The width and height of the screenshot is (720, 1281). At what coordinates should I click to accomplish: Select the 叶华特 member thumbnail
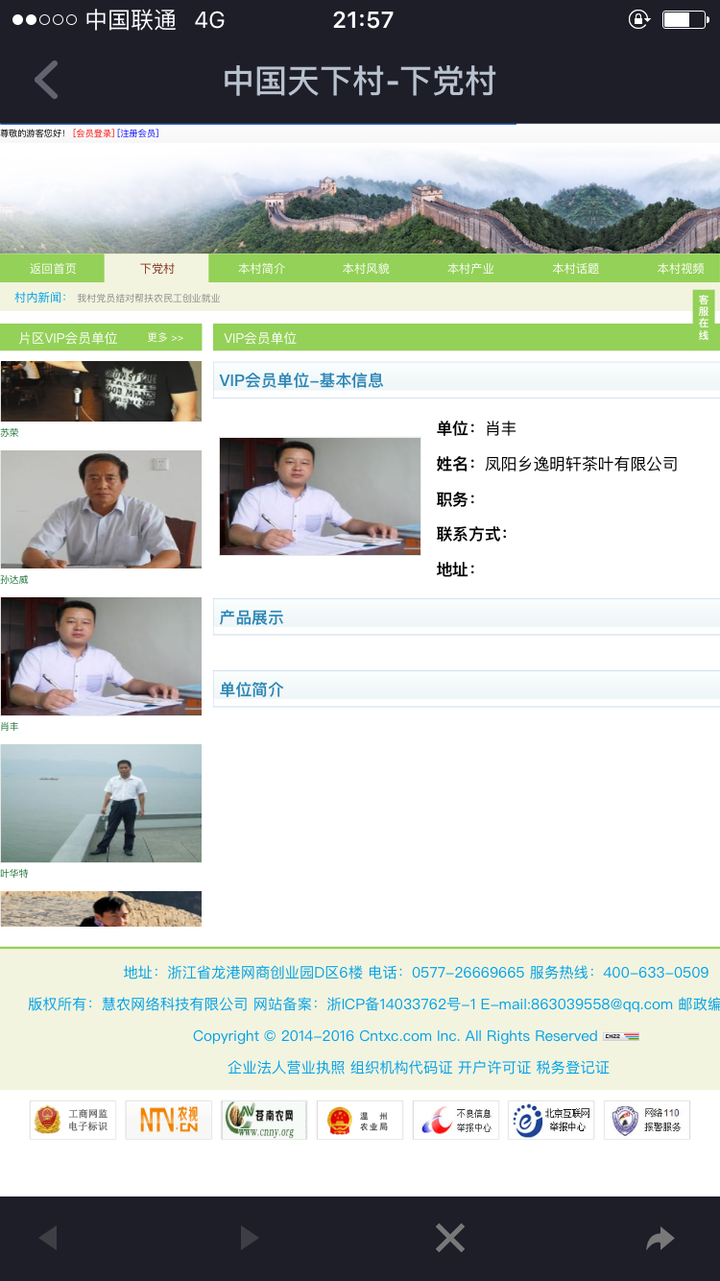[100, 803]
